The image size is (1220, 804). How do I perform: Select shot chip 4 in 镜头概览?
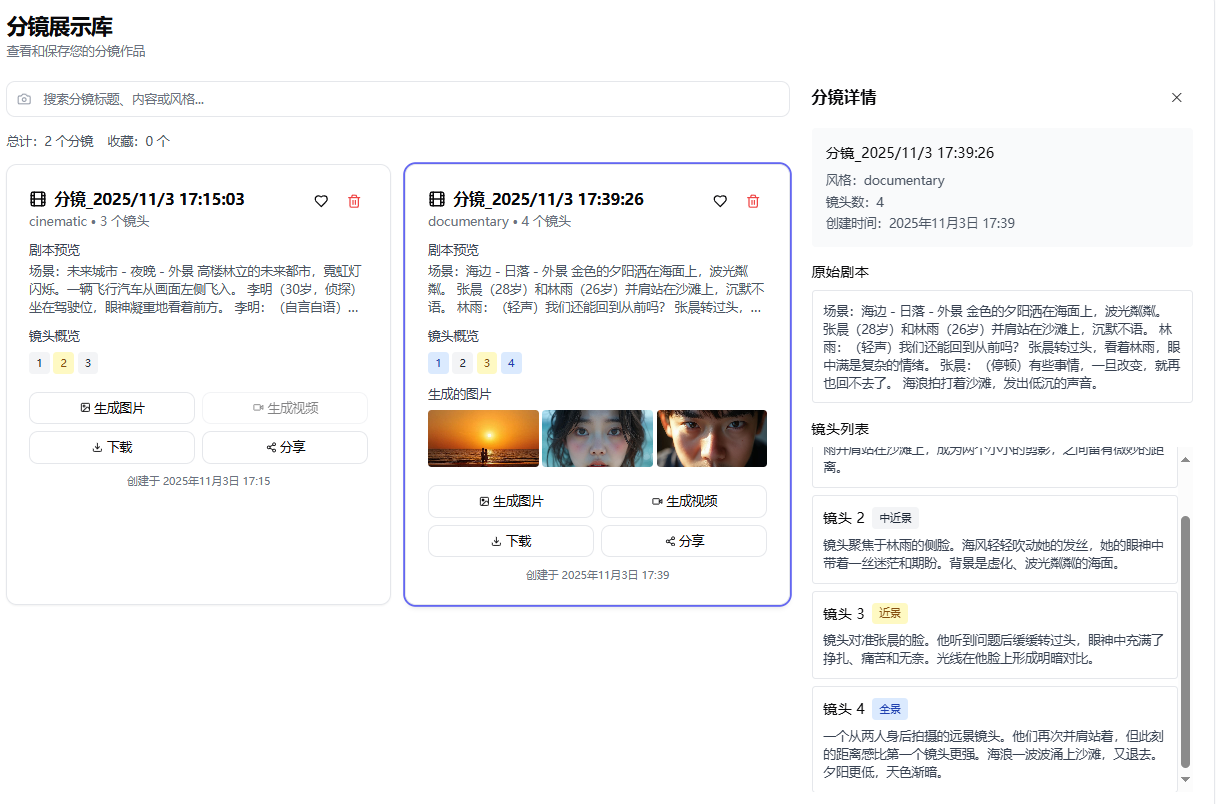511,363
